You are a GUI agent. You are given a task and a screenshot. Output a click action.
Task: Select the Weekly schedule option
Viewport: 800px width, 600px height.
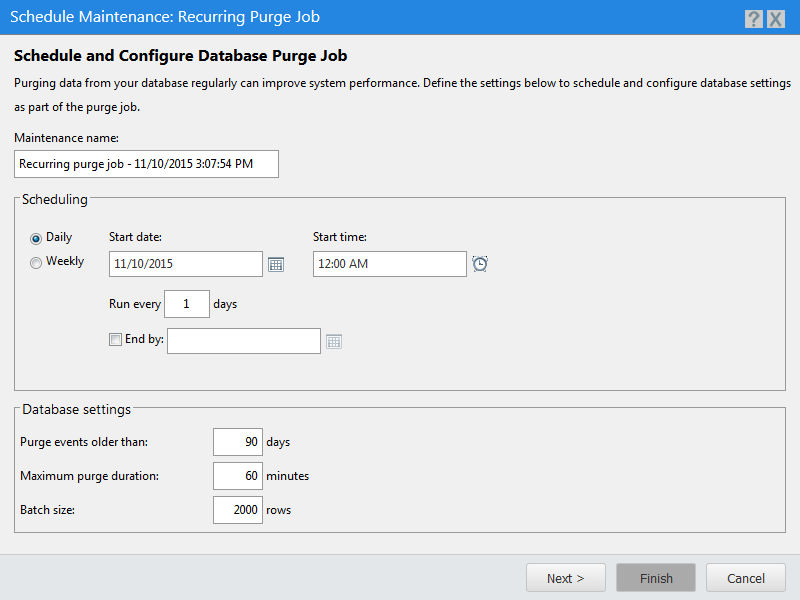[37, 262]
